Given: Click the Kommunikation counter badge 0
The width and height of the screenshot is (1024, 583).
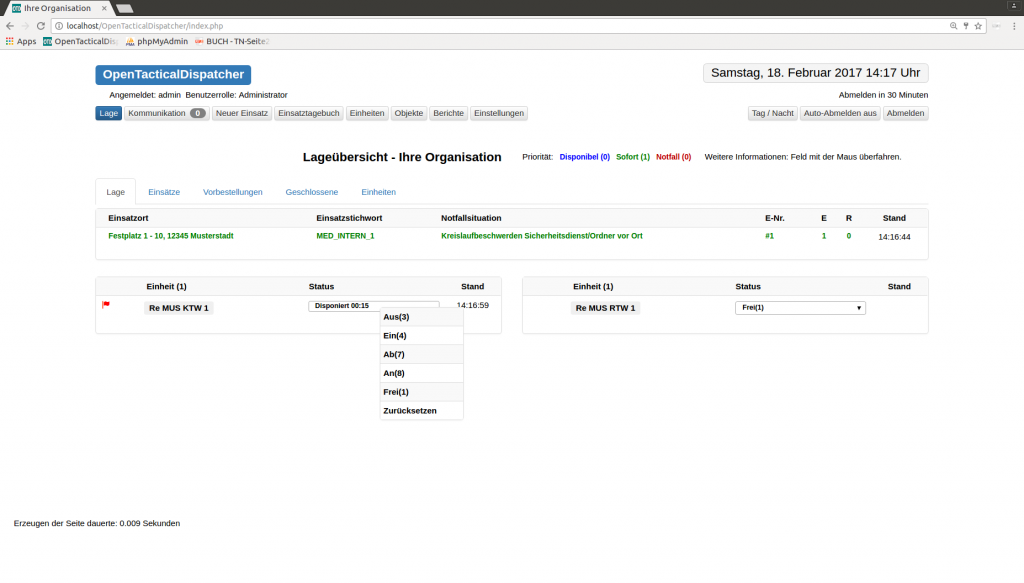Looking at the screenshot, I should tap(197, 114).
